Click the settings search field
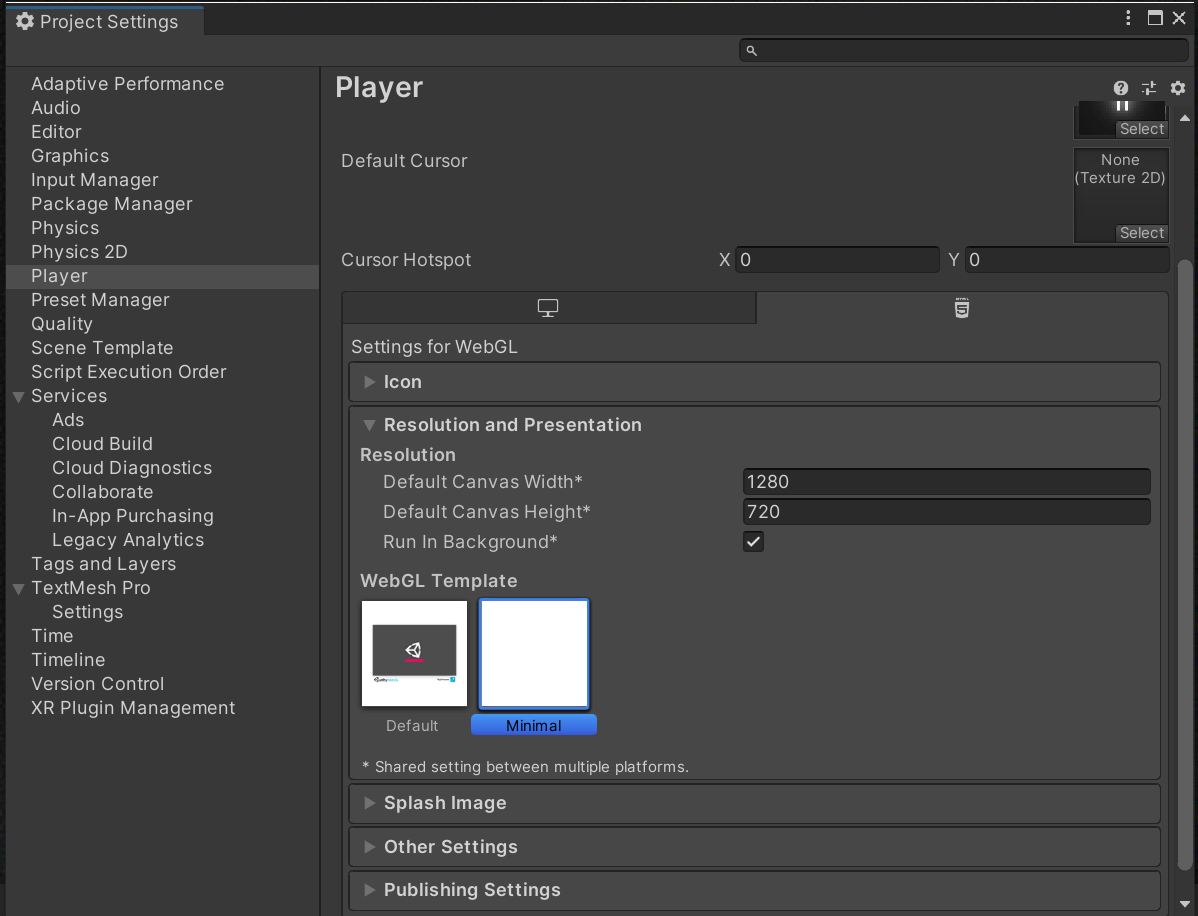Viewport: 1198px width, 916px height. click(x=963, y=50)
